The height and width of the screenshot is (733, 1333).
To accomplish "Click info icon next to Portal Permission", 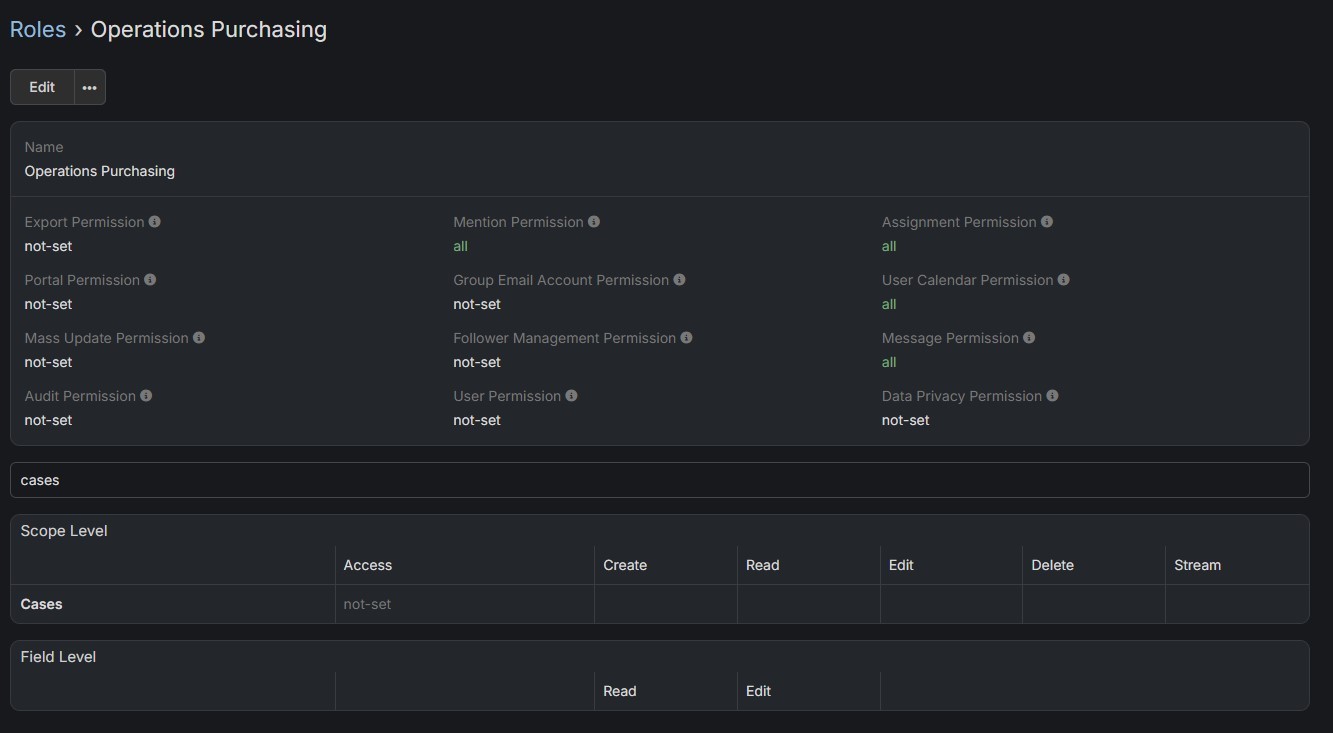I will coord(150,280).
